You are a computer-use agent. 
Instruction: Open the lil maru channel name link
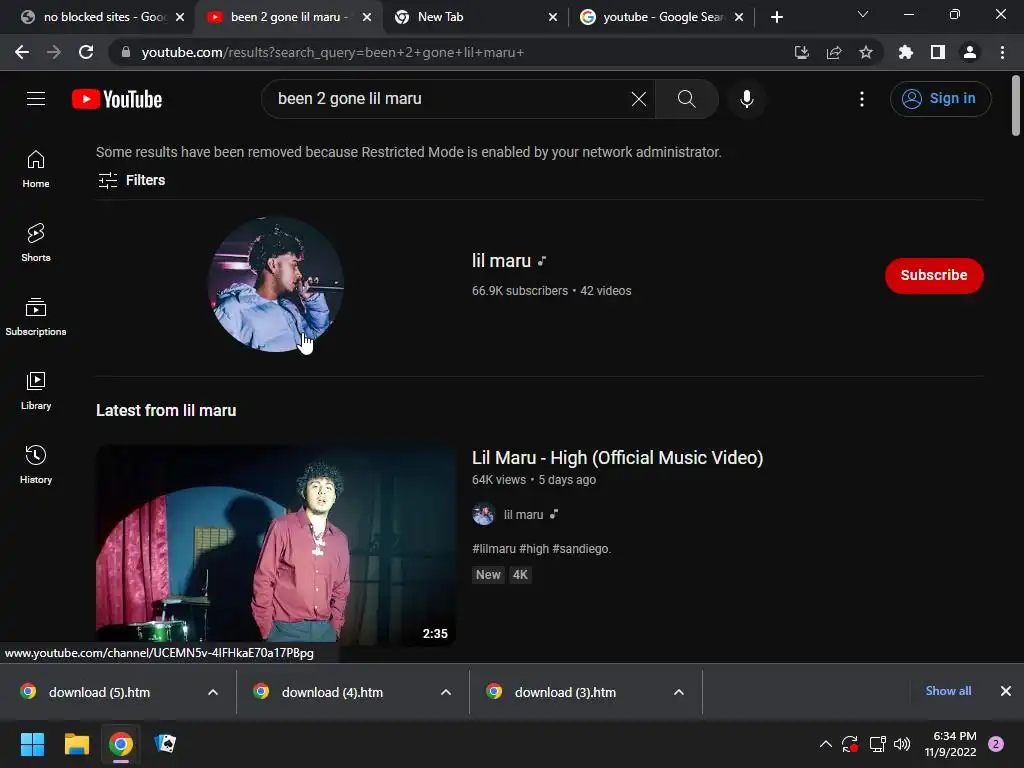501,261
